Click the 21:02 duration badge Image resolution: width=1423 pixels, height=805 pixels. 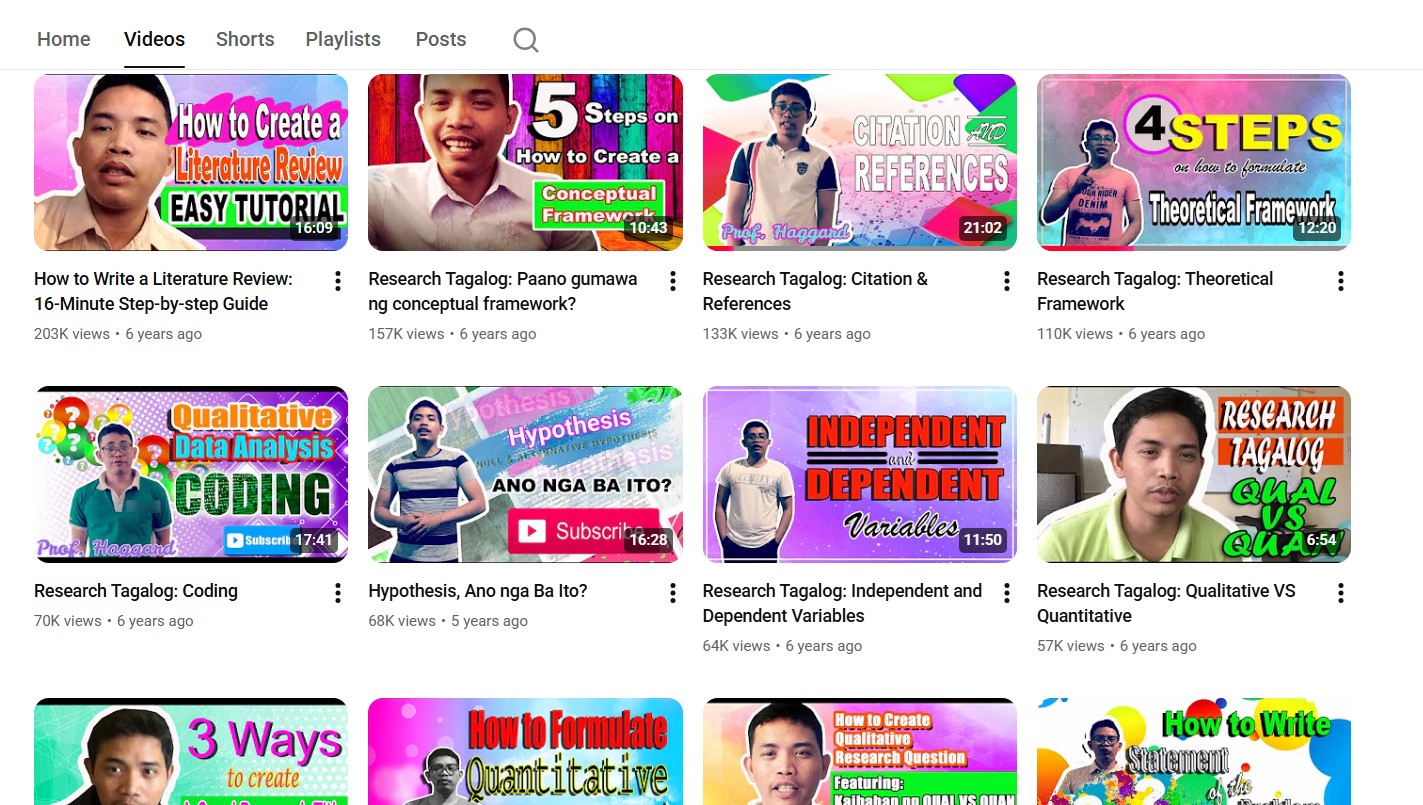982,228
